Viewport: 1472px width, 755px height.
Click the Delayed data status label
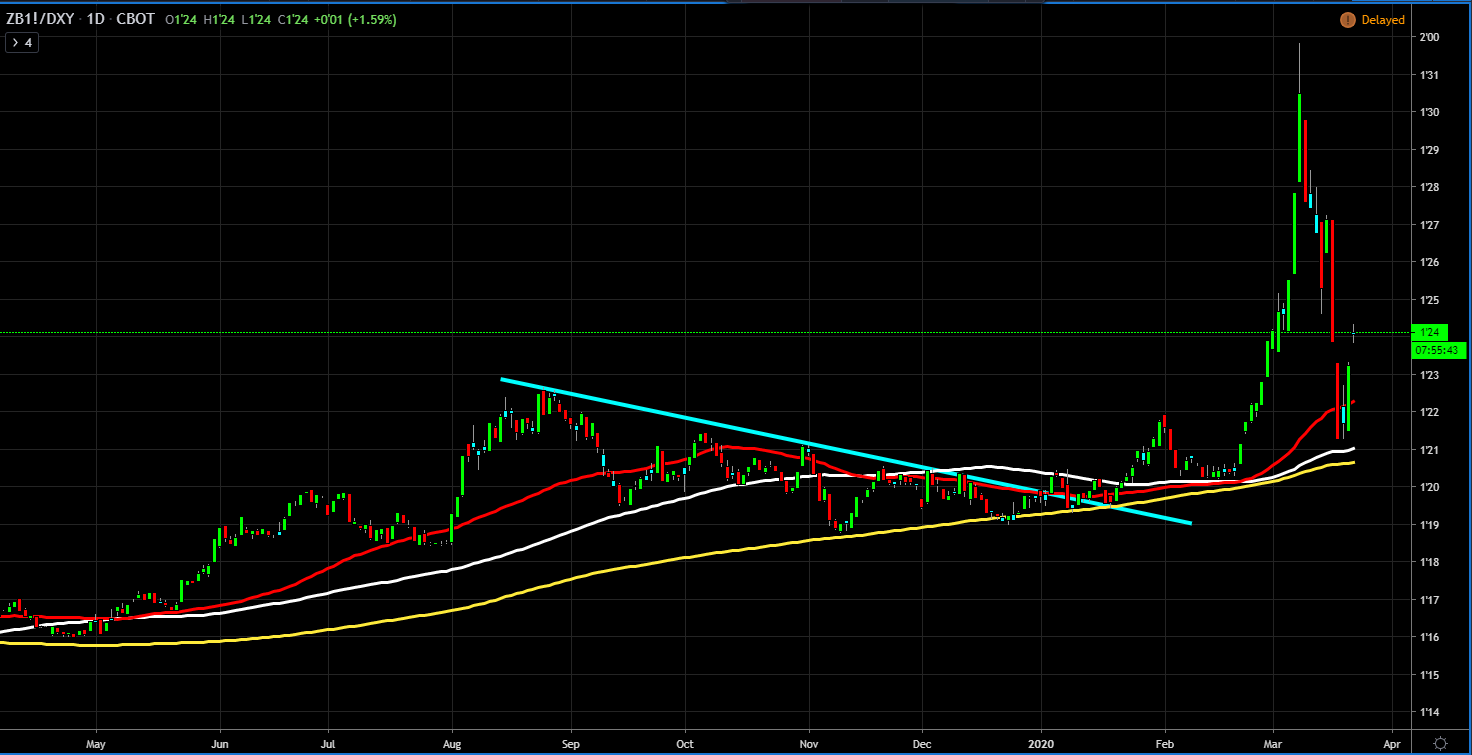pyautogui.click(x=1383, y=20)
